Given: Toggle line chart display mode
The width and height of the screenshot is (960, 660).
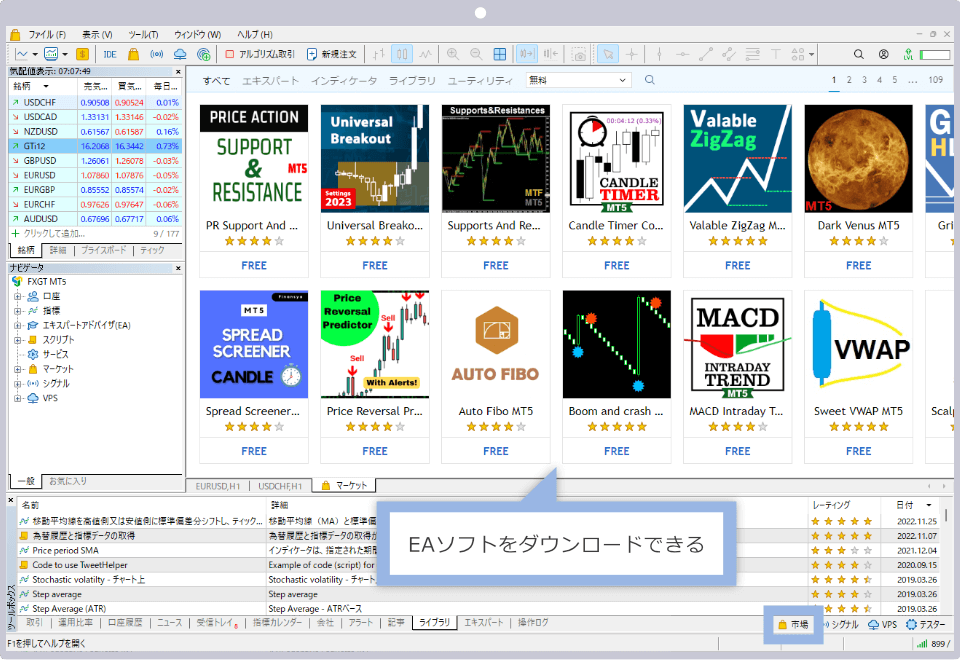Looking at the screenshot, I should pos(426,54).
